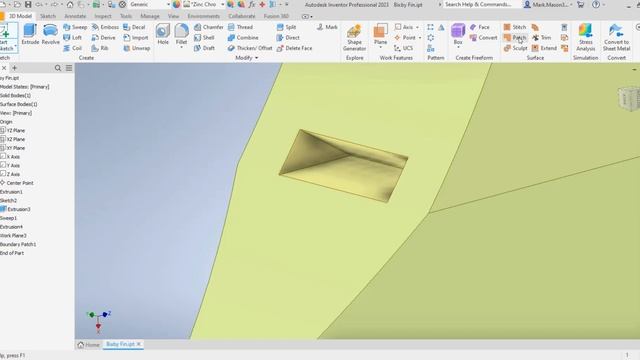Click freeform Convert tool

(483, 38)
